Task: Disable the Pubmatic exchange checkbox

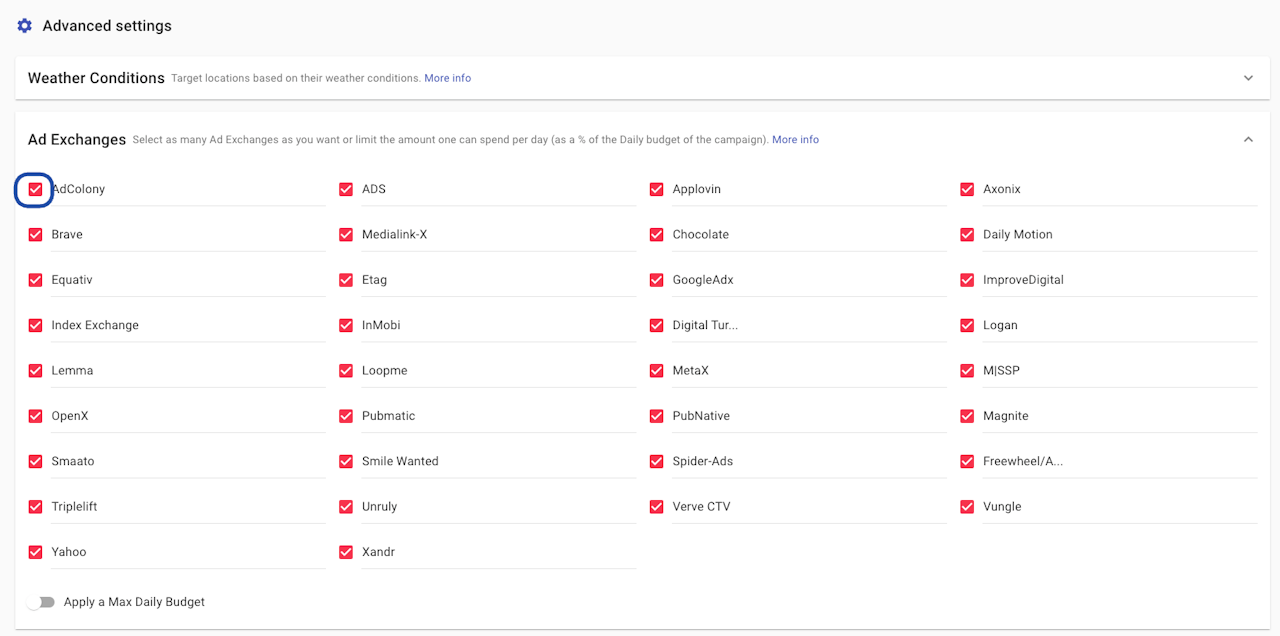Action: (346, 416)
